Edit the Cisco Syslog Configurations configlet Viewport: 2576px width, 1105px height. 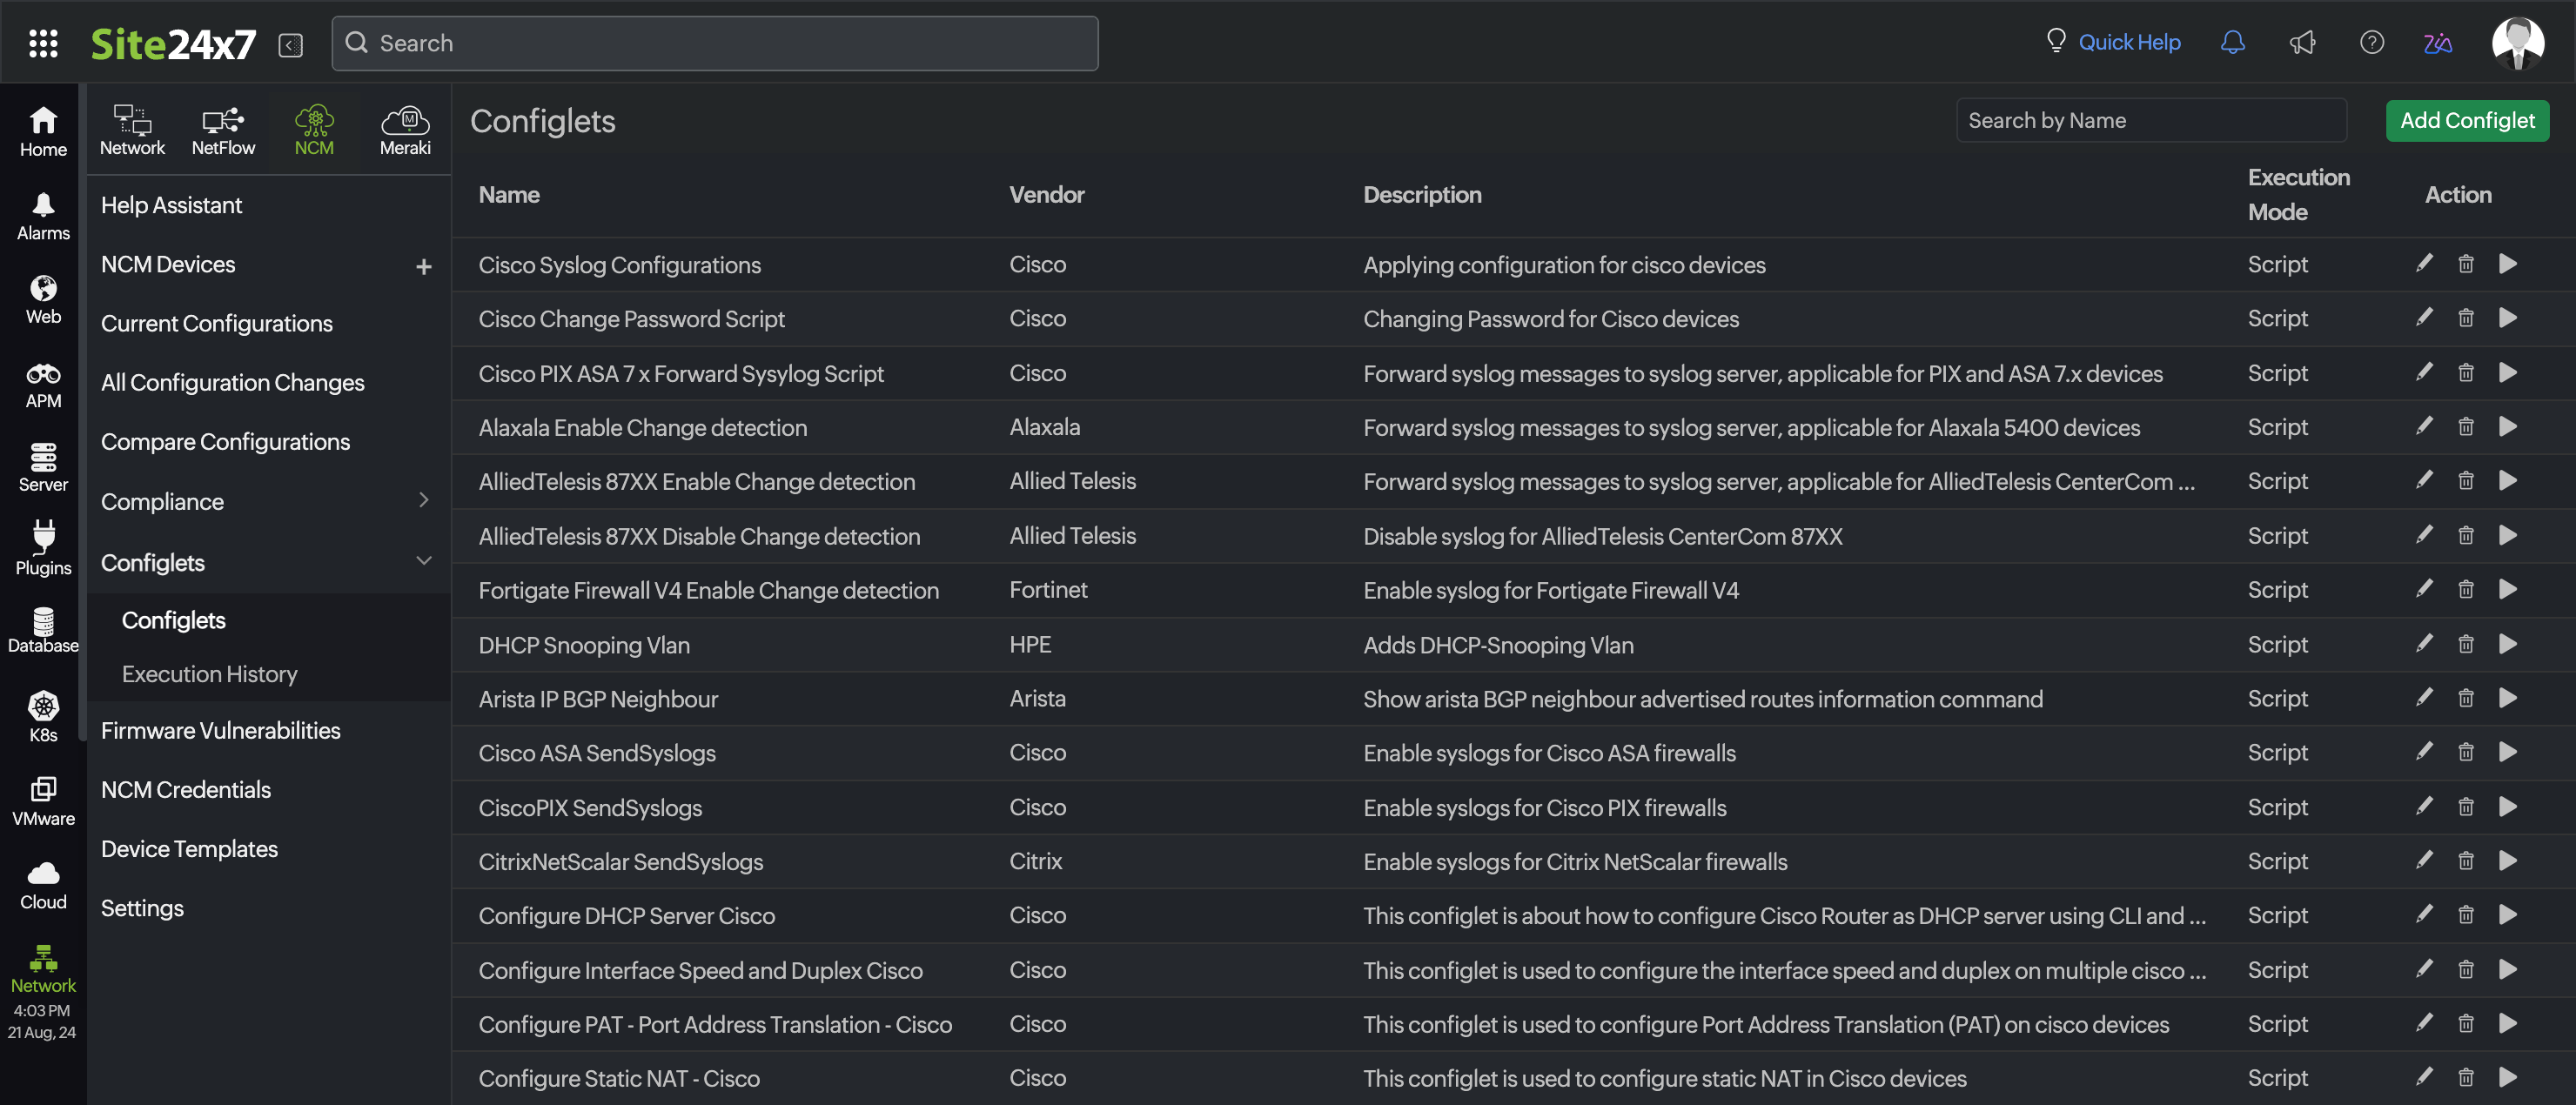click(2424, 264)
